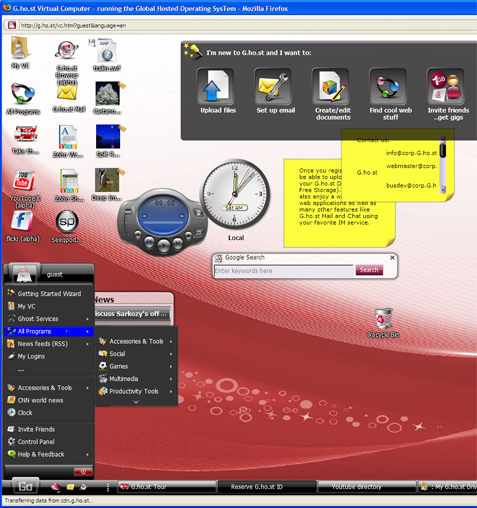This screenshot has height=508, width=477.
Task: Expand News feeds (RSS) submenu
Action: point(49,344)
